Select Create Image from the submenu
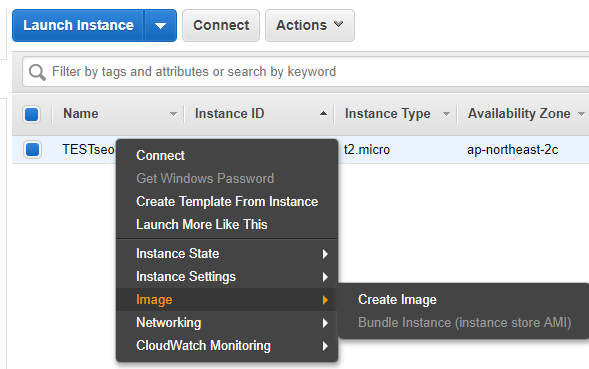This screenshot has width=589, height=369. (397, 299)
